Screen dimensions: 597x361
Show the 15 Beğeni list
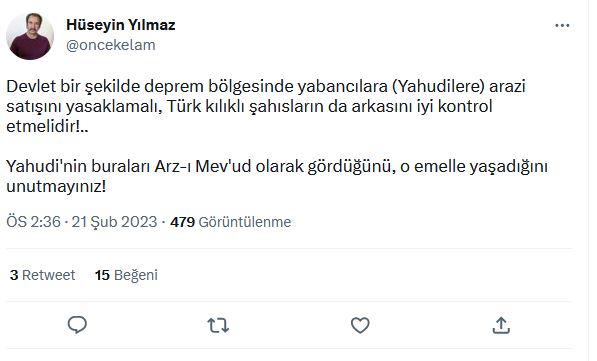click(126, 275)
